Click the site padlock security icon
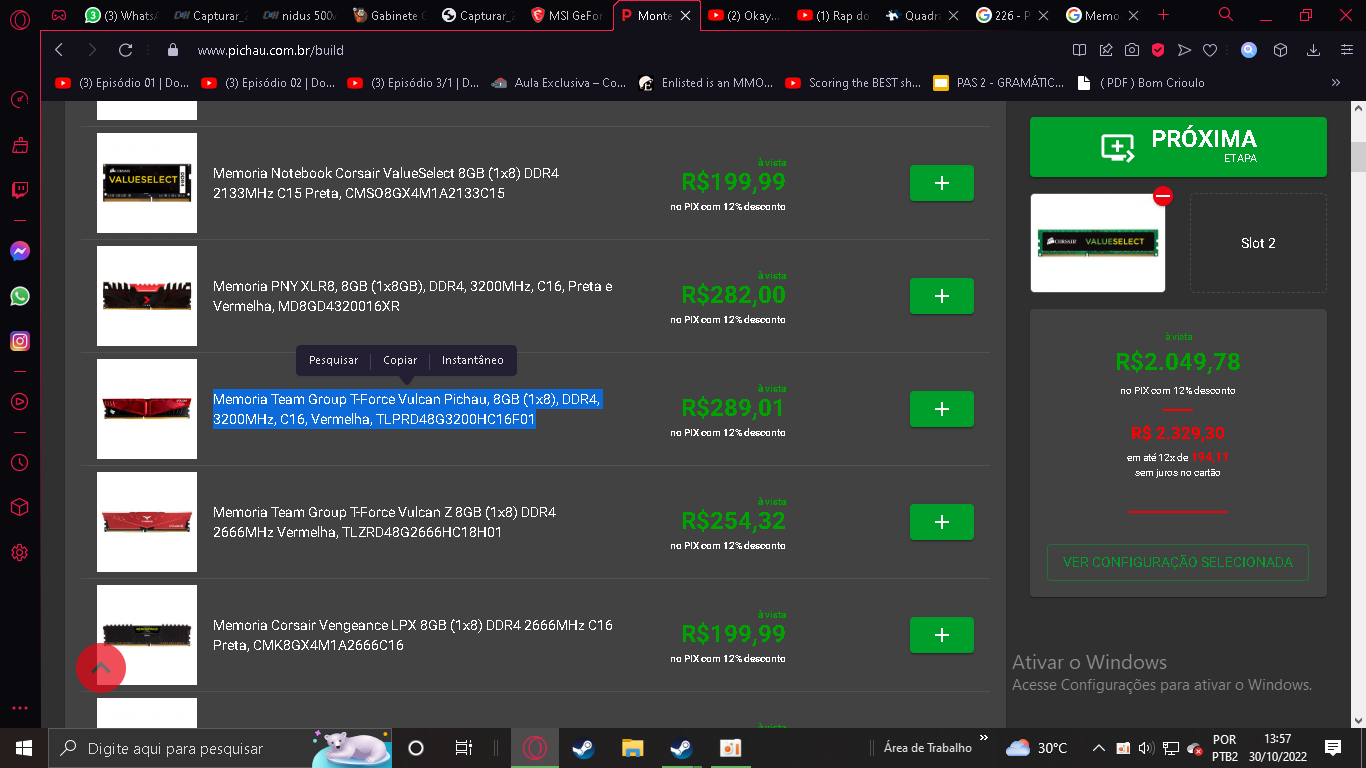 (x=172, y=50)
